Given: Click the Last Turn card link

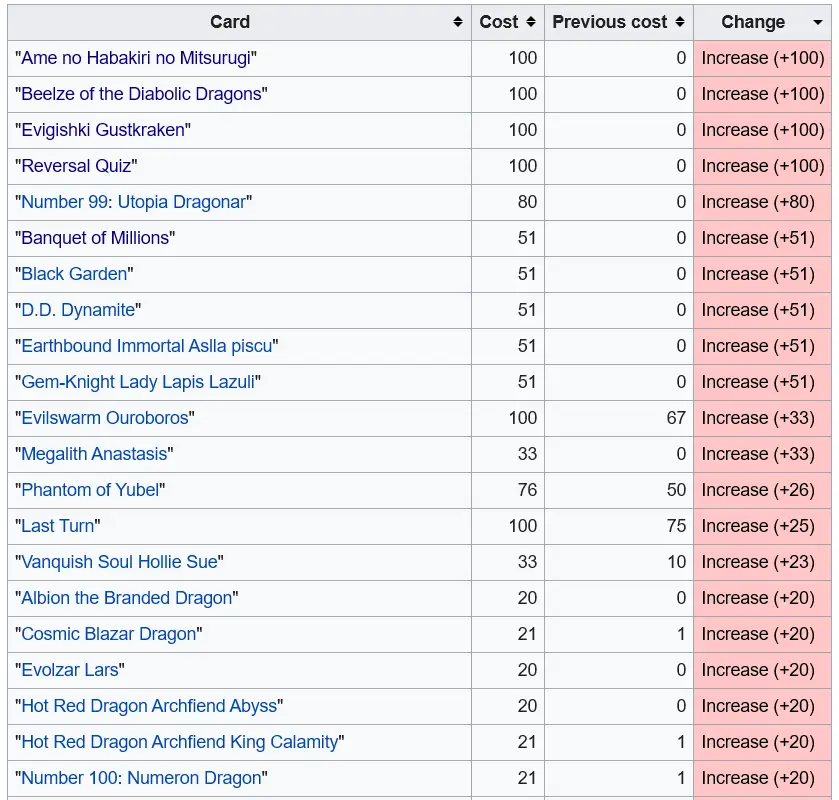Looking at the screenshot, I should coord(58,526).
